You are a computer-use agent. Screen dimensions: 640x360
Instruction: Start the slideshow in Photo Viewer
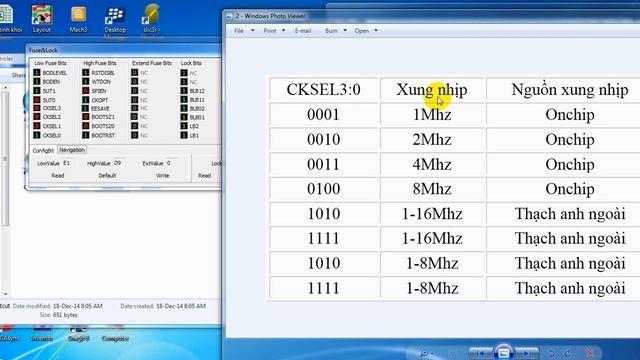(503, 352)
